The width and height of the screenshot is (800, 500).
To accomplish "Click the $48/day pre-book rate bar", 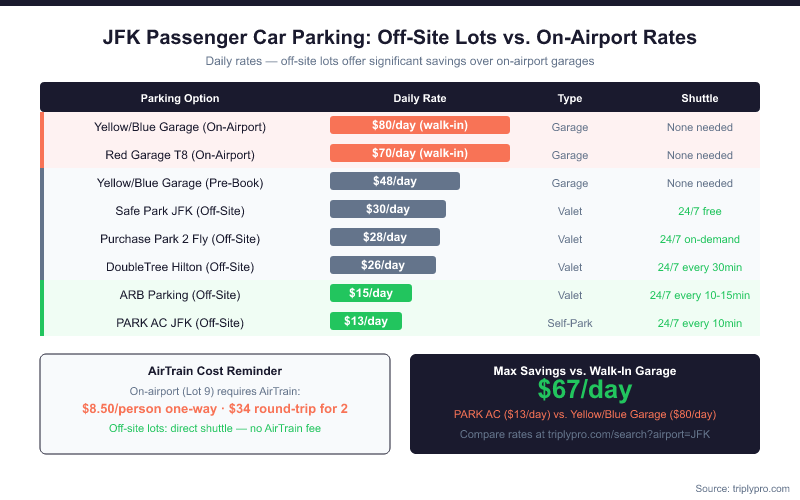I will (x=395, y=182).
